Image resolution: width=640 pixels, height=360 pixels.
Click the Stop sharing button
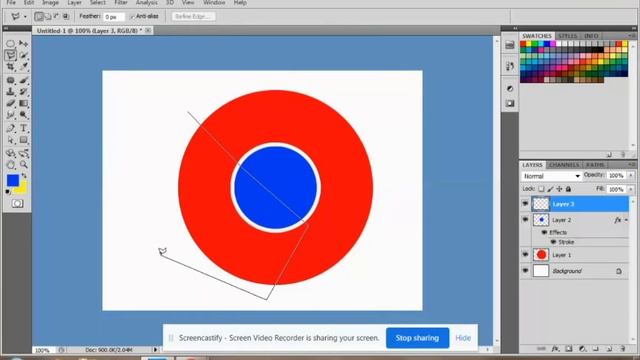point(417,338)
